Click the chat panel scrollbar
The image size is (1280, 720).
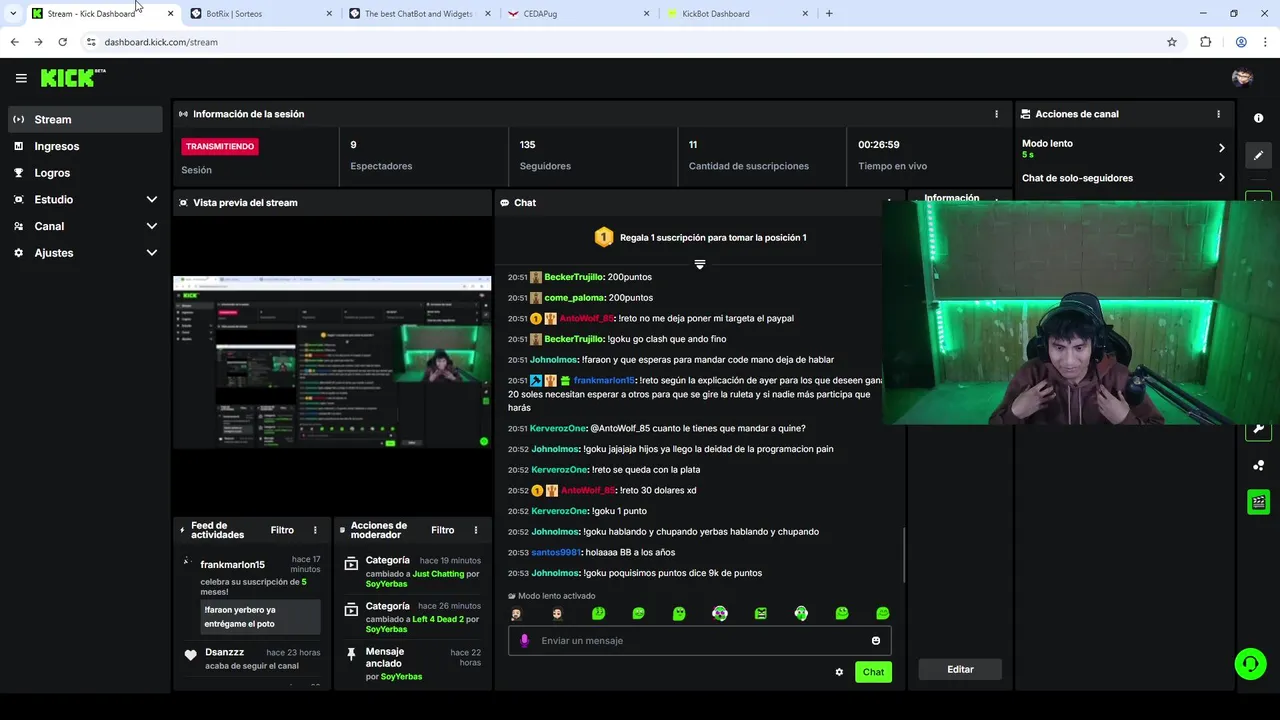coord(904,555)
